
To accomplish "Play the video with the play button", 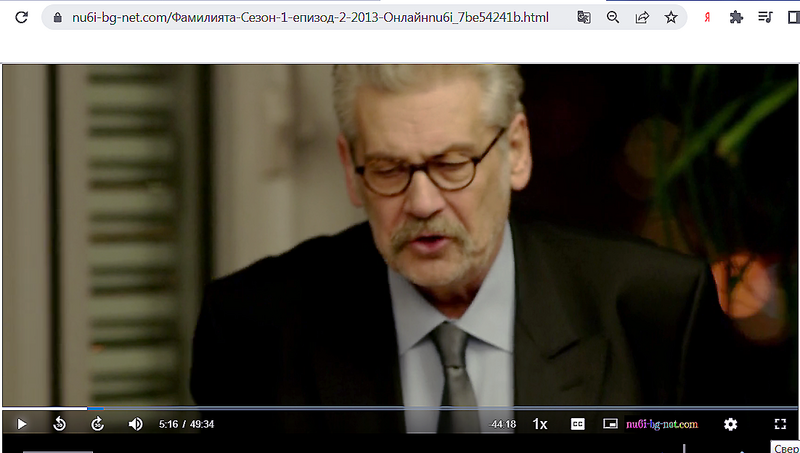I will click(21, 424).
